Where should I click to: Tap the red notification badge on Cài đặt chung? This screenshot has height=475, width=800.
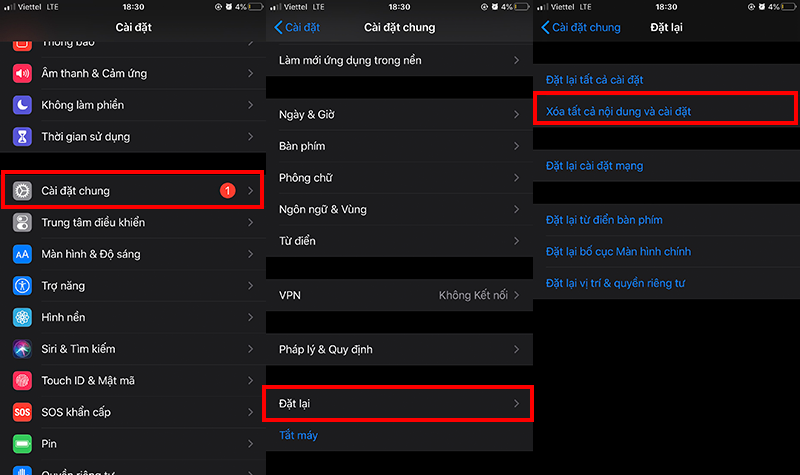(x=228, y=191)
